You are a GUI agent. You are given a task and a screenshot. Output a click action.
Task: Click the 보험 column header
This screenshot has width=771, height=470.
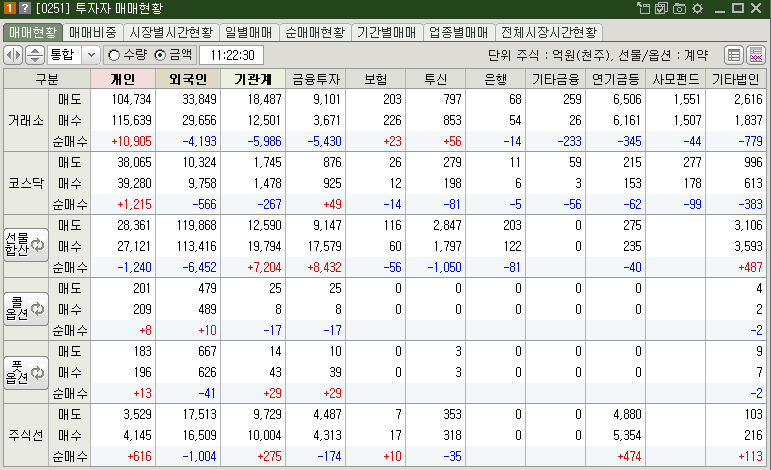click(376, 79)
